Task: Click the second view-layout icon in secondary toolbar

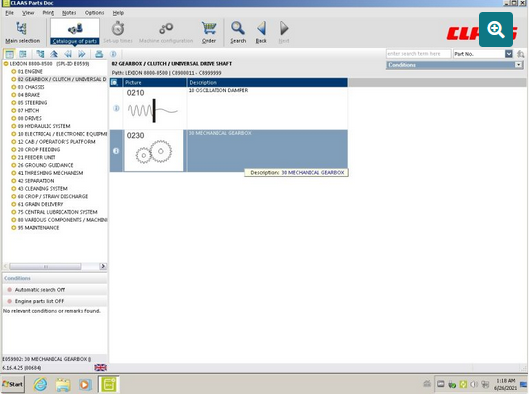Action: point(23,54)
